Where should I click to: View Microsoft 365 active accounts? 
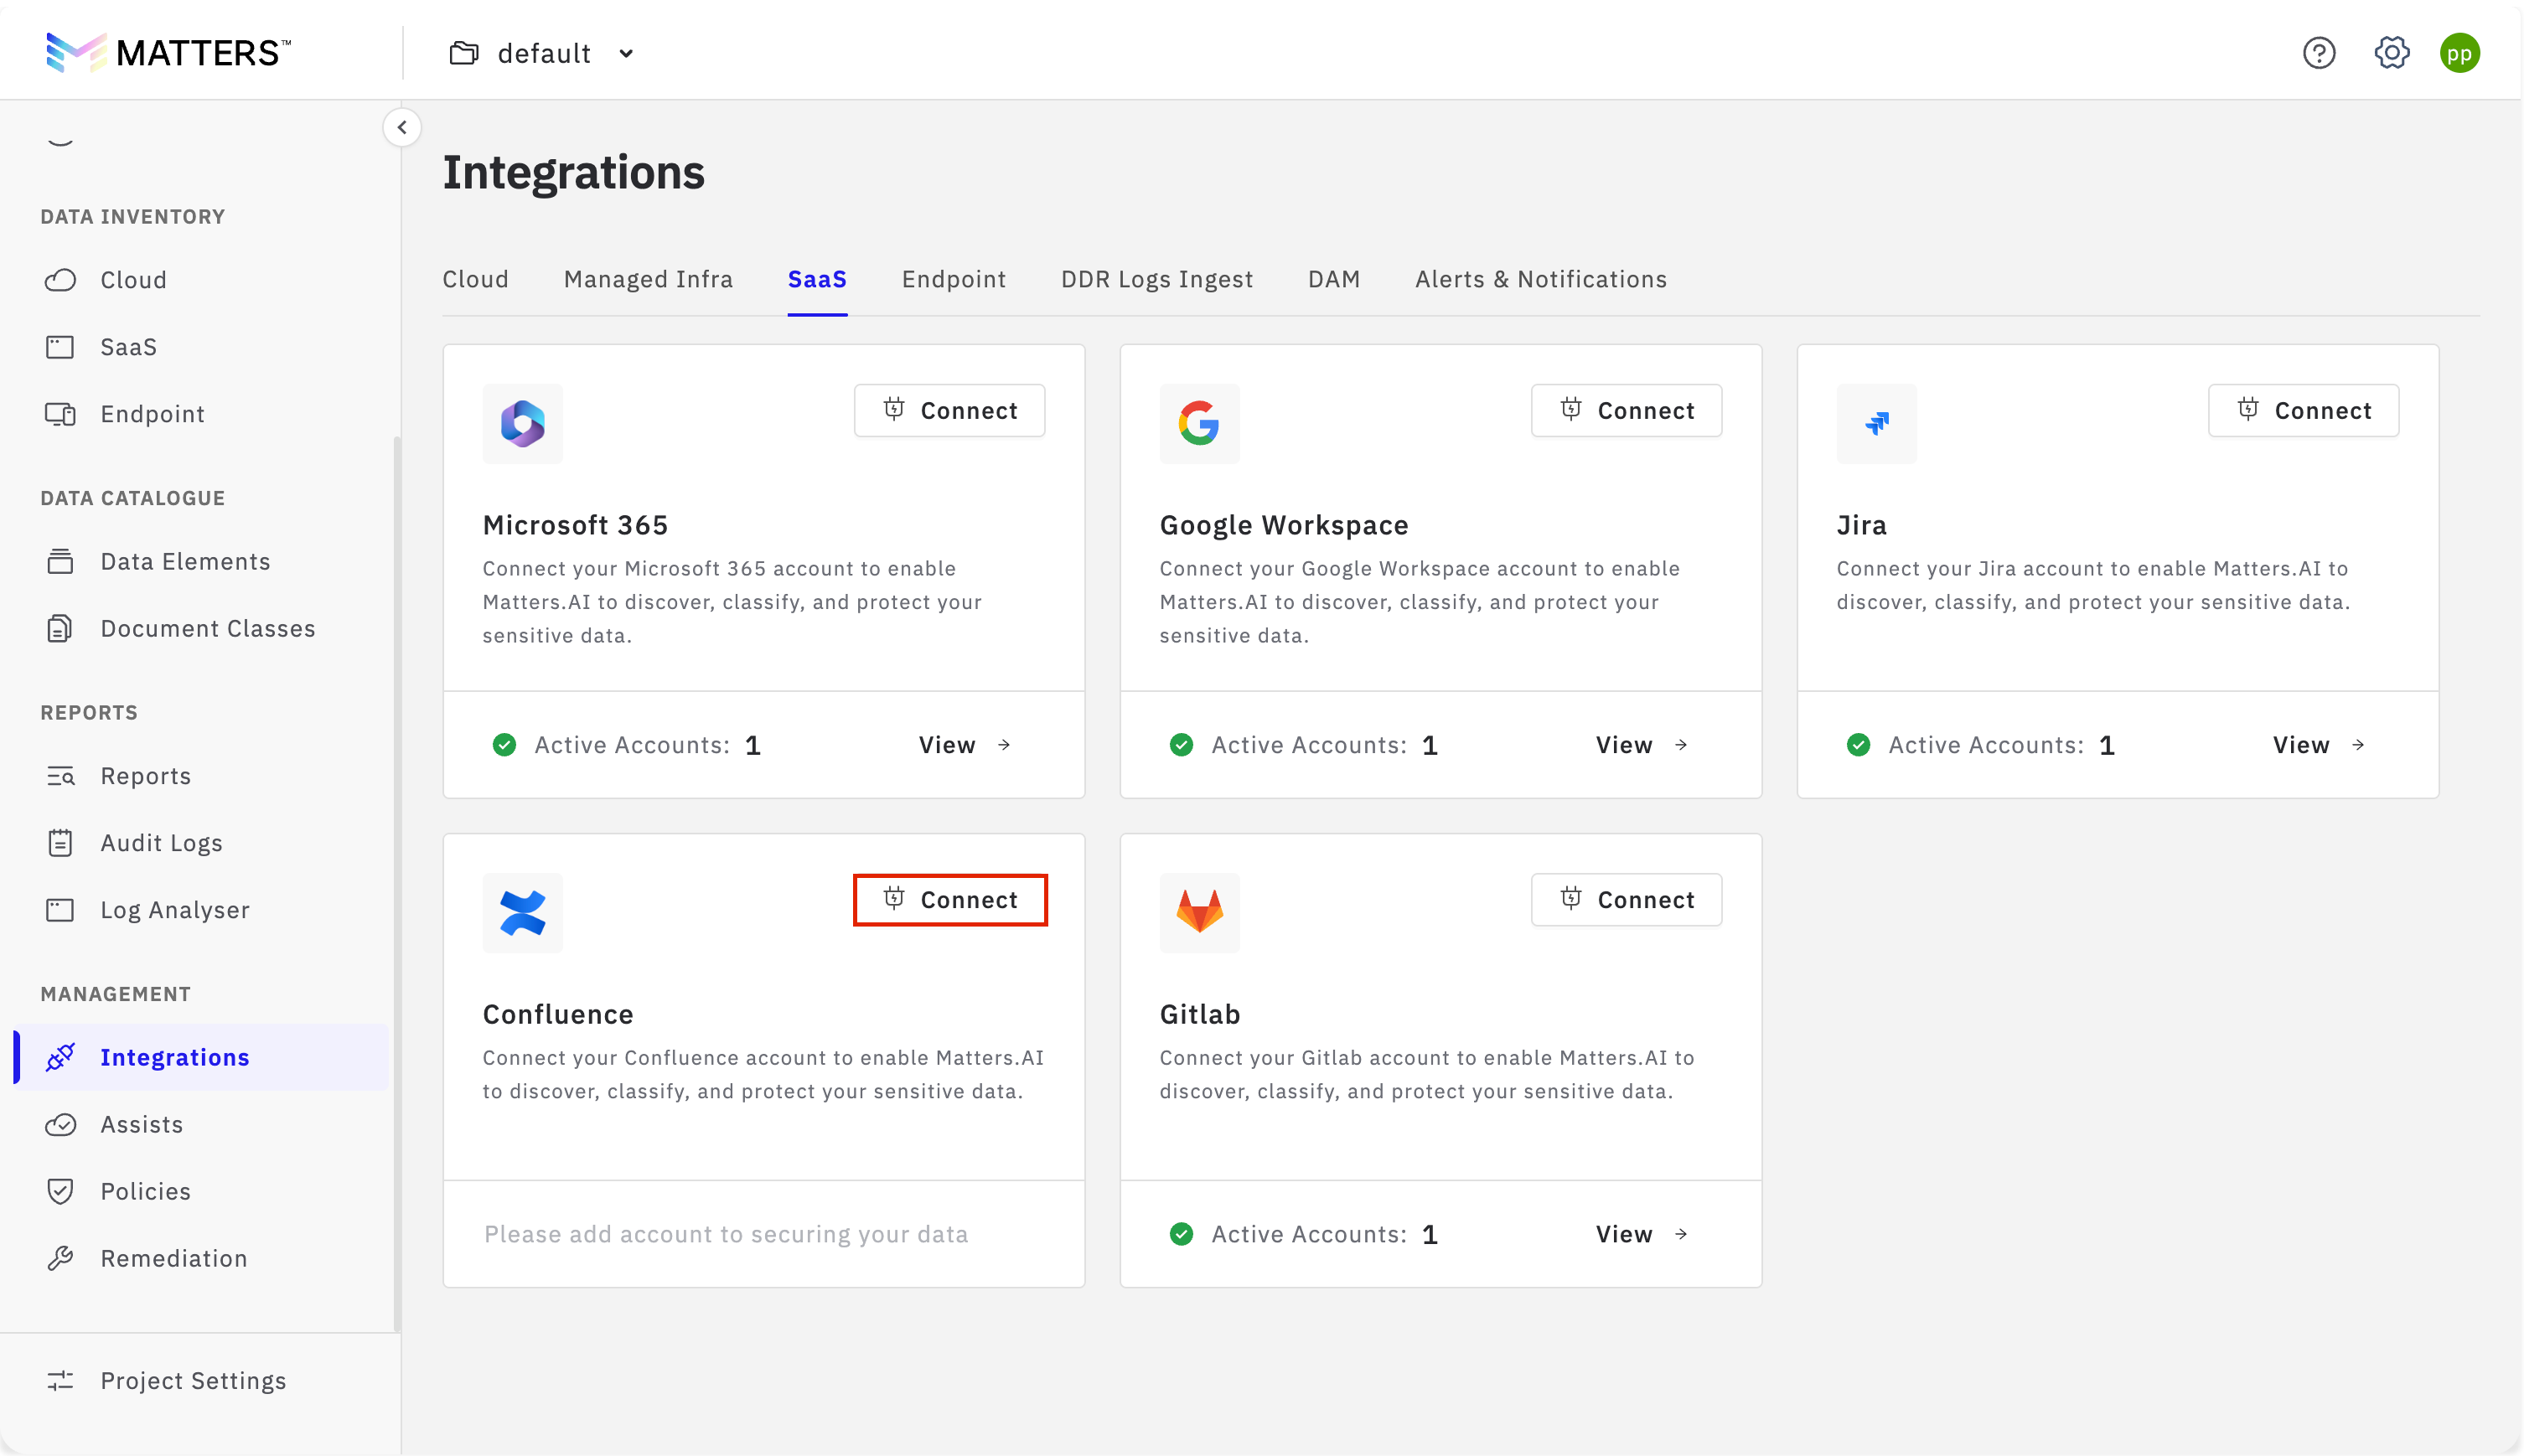click(x=965, y=745)
